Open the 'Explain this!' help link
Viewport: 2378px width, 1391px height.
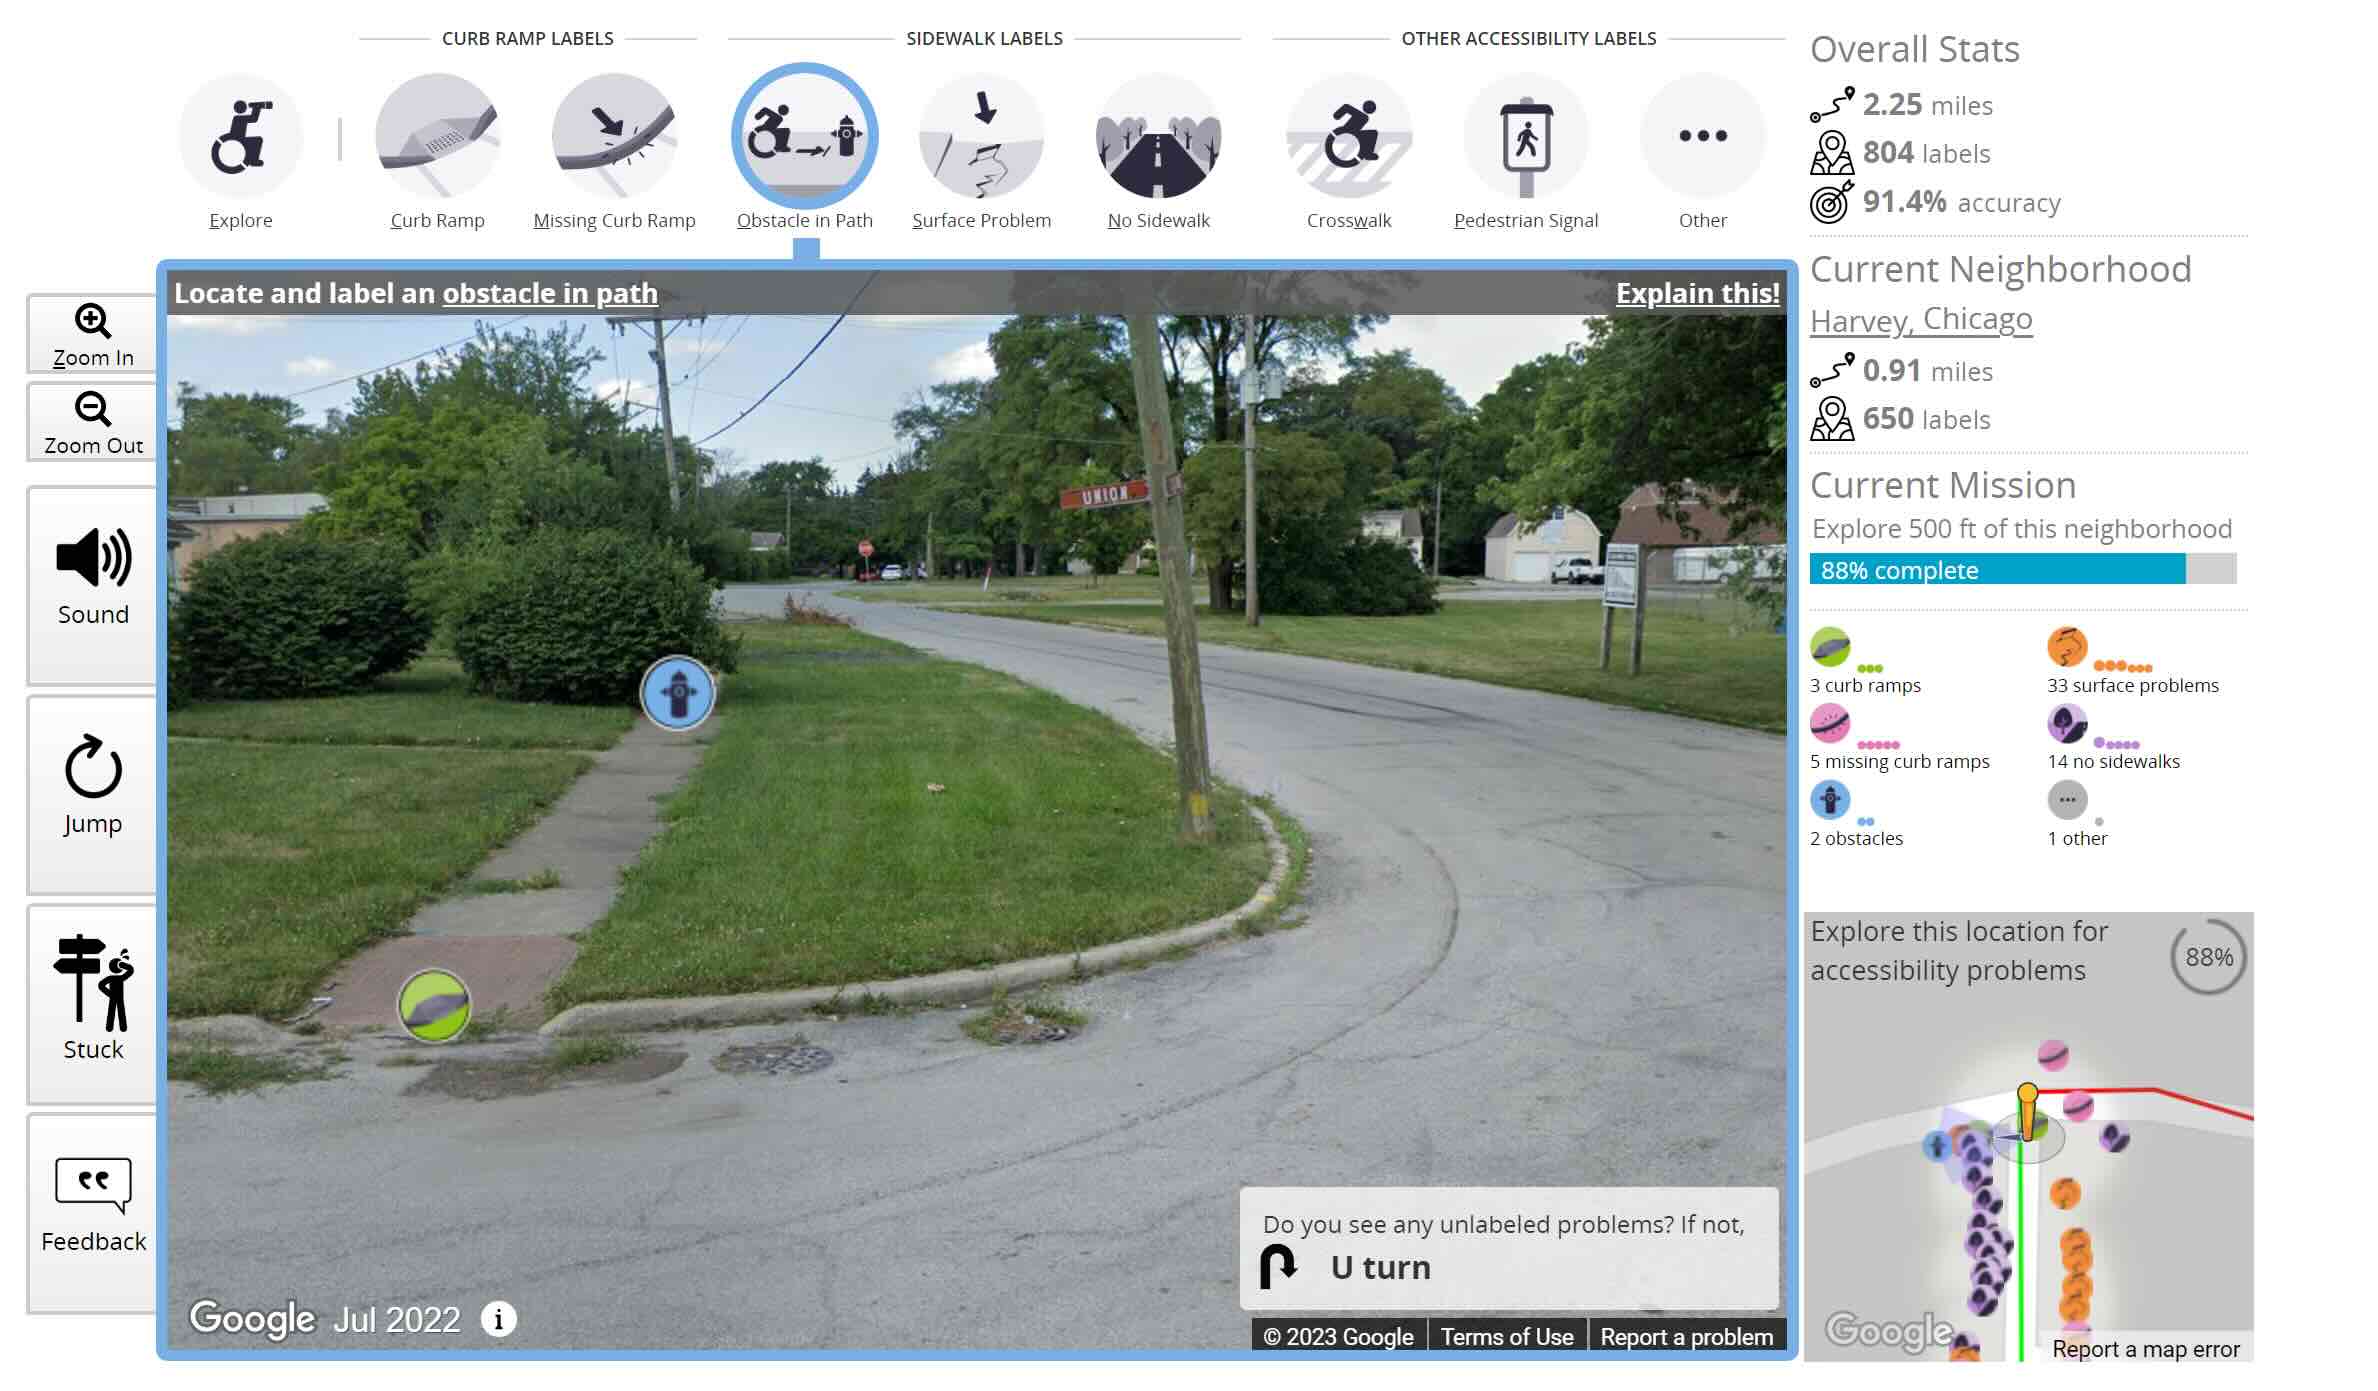pyautogui.click(x=1697, y=293)
